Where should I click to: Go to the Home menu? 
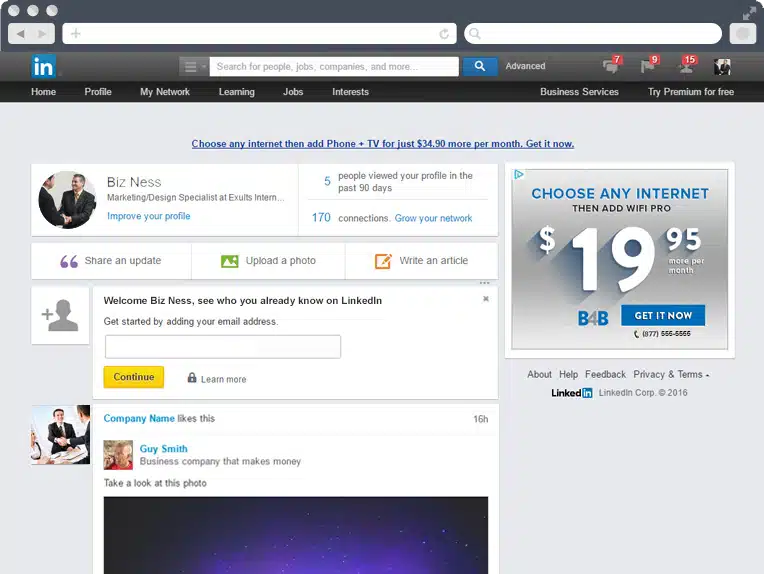pyautogui.click(x=43, y=92)
